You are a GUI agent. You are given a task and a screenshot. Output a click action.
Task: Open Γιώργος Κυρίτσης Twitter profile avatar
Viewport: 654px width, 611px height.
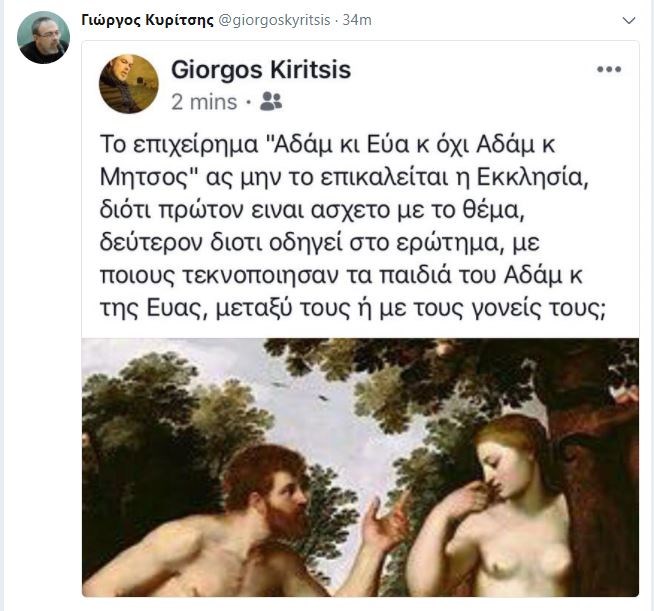click(x=43, y=38)
